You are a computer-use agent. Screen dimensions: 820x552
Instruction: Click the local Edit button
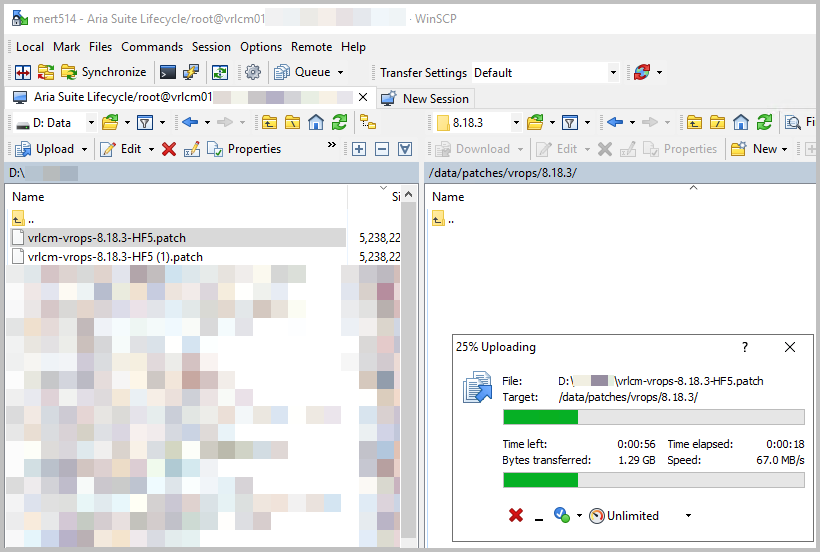click(x=121, y=149)
